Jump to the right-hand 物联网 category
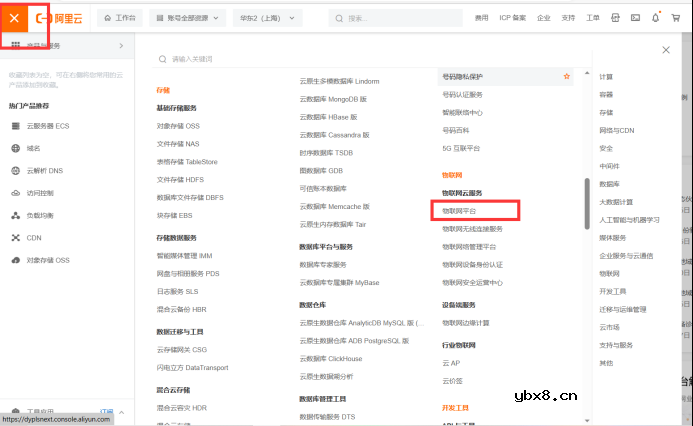Image resolution: width=693 pixels, height=426 pixels. (x=609, y=274)
